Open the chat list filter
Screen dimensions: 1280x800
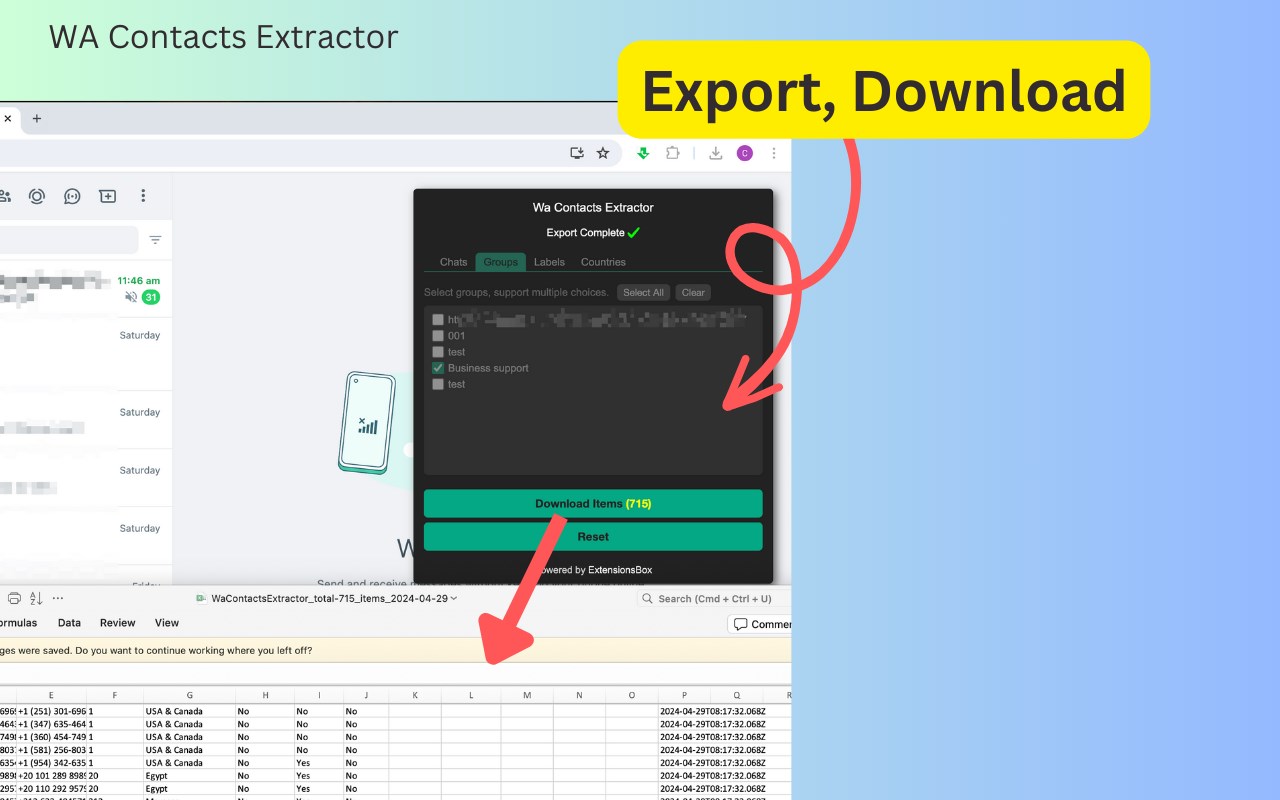point(155,240)
